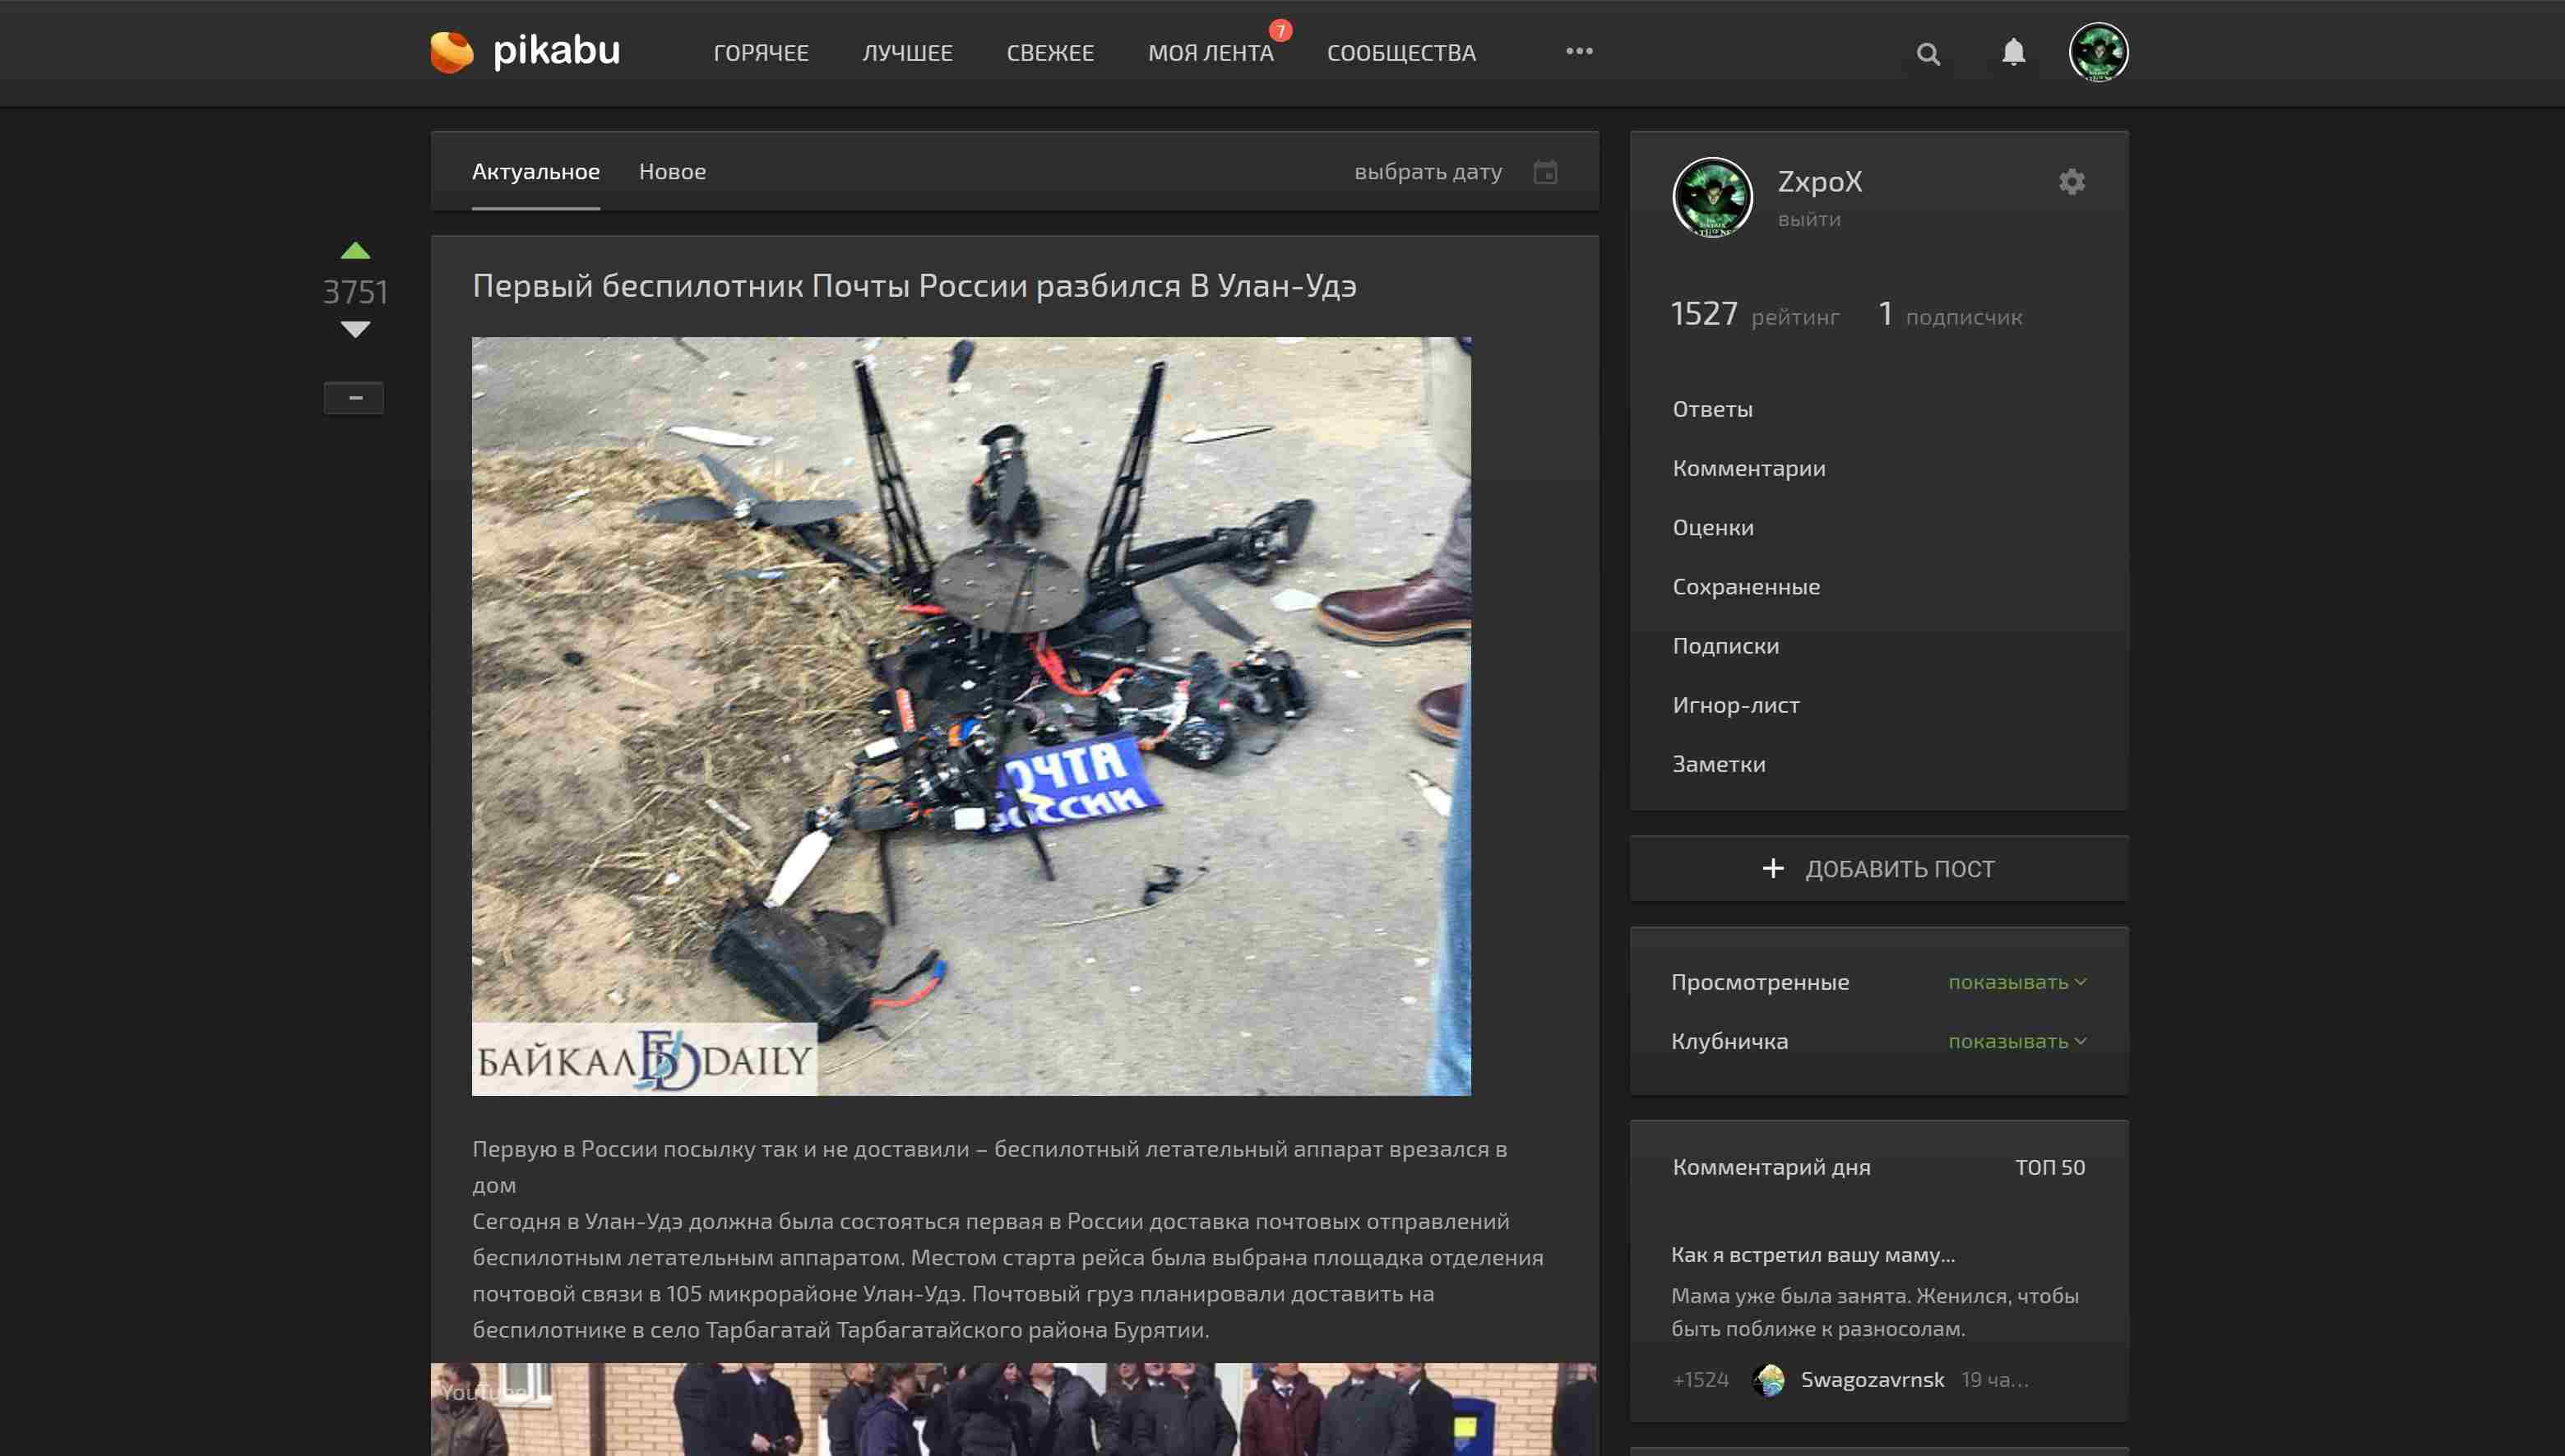This screenshot has height=1456, width=2565.
Task: Click the ДОБАВИТЬ ПОСТ button
Action: (x=1878, y=869)
